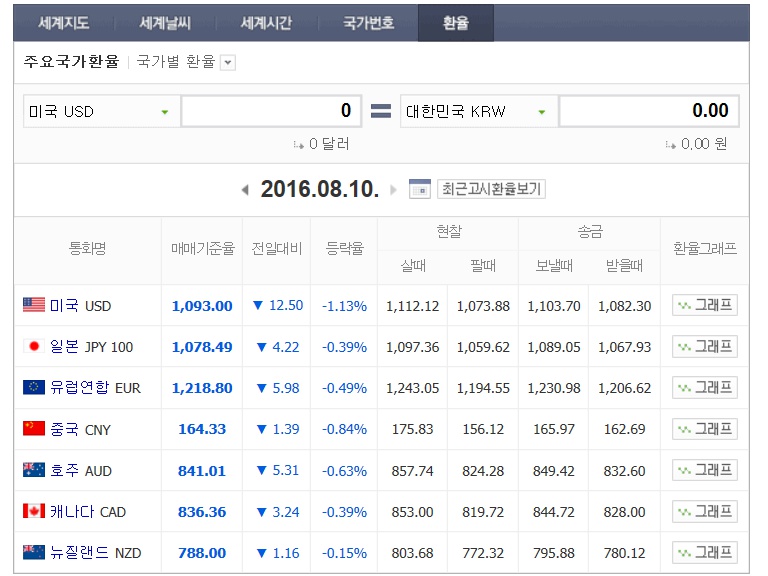Click the Canada flag icon
Screen dimensions: 768x576
pyautogui.click(x=34, y=511)
